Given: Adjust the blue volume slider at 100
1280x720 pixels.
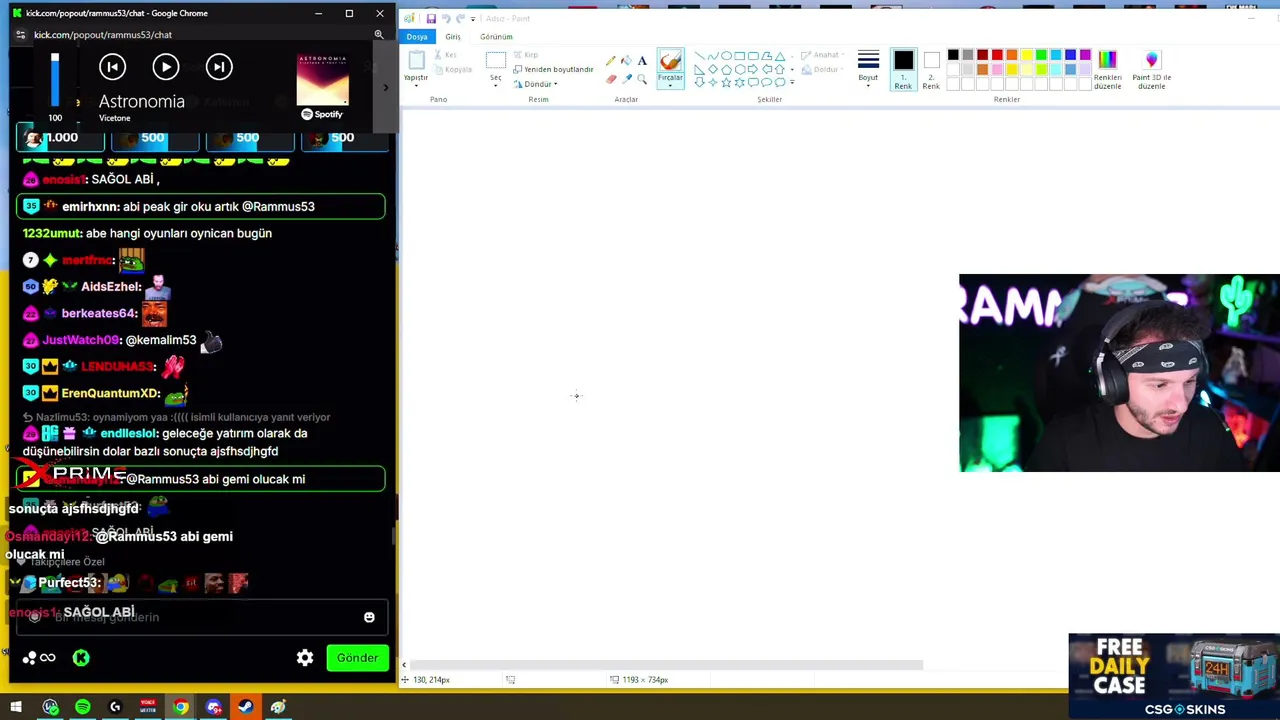Looking at the screenshot, I should 55,80.
